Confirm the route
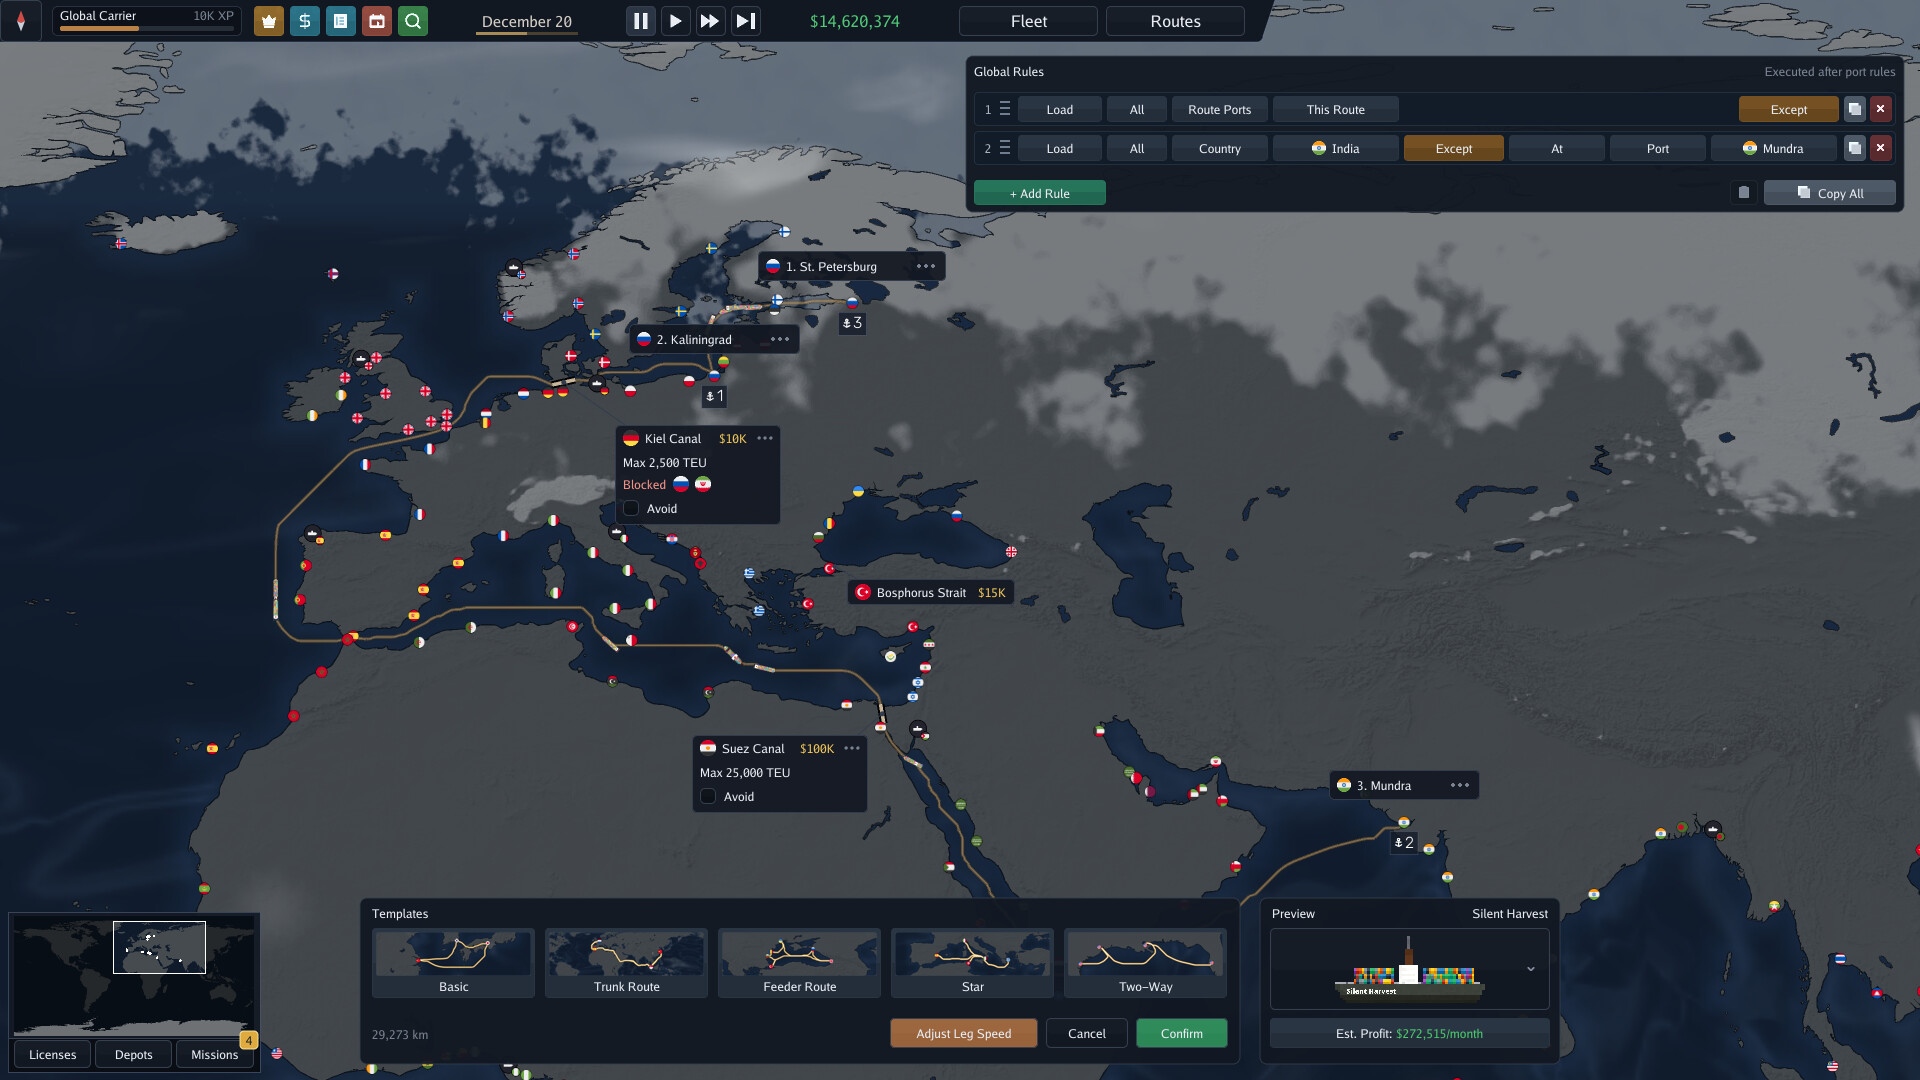Viewport: 1920px width, 1080px height. [1181, 1033]
